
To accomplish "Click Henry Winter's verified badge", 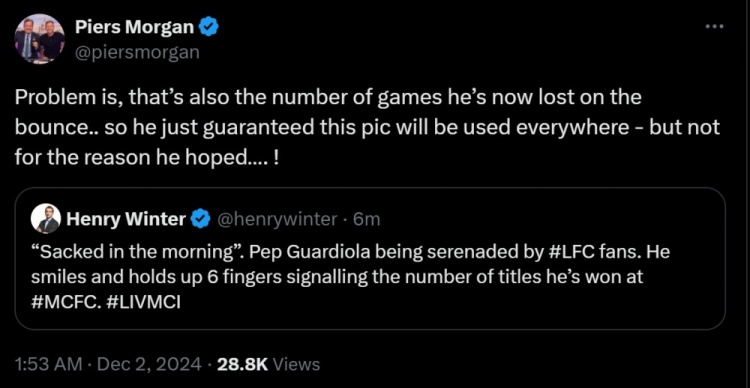I will (x=200, y=219).
